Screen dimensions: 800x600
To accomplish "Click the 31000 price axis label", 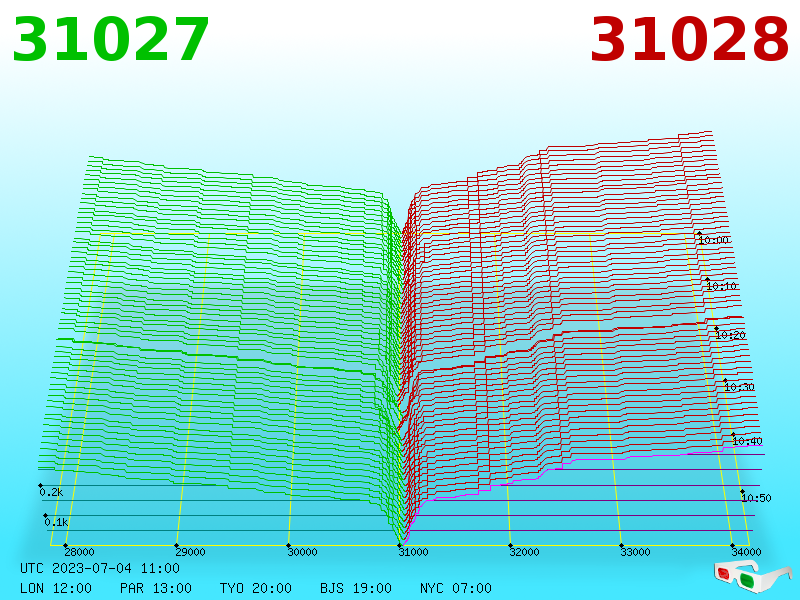I will coord(413,552).
